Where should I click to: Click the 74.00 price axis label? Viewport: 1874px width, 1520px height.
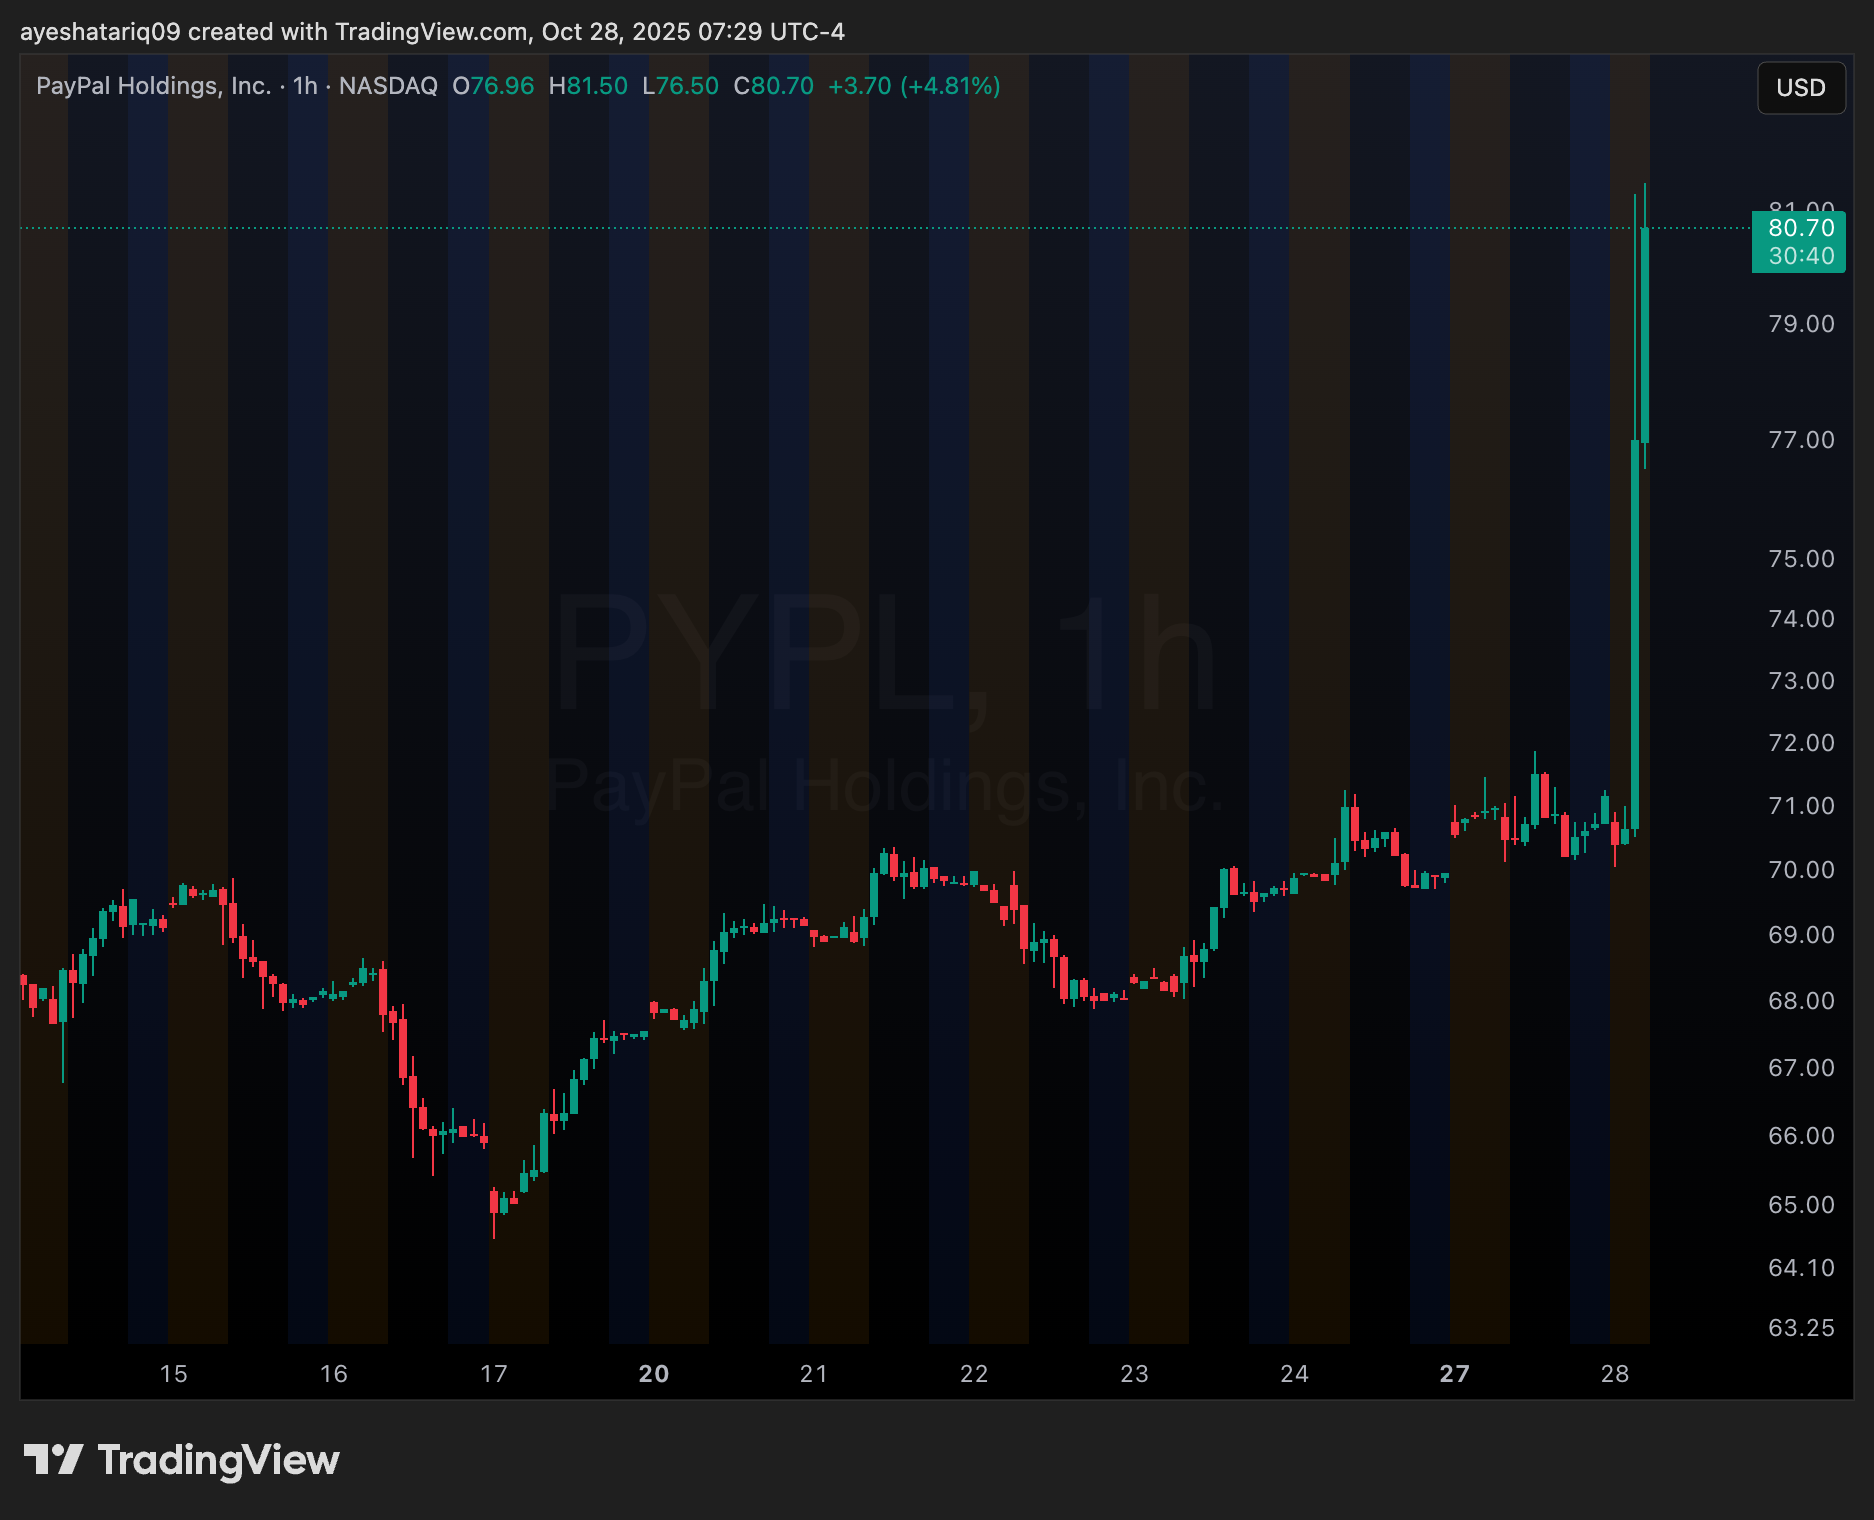1801,619
